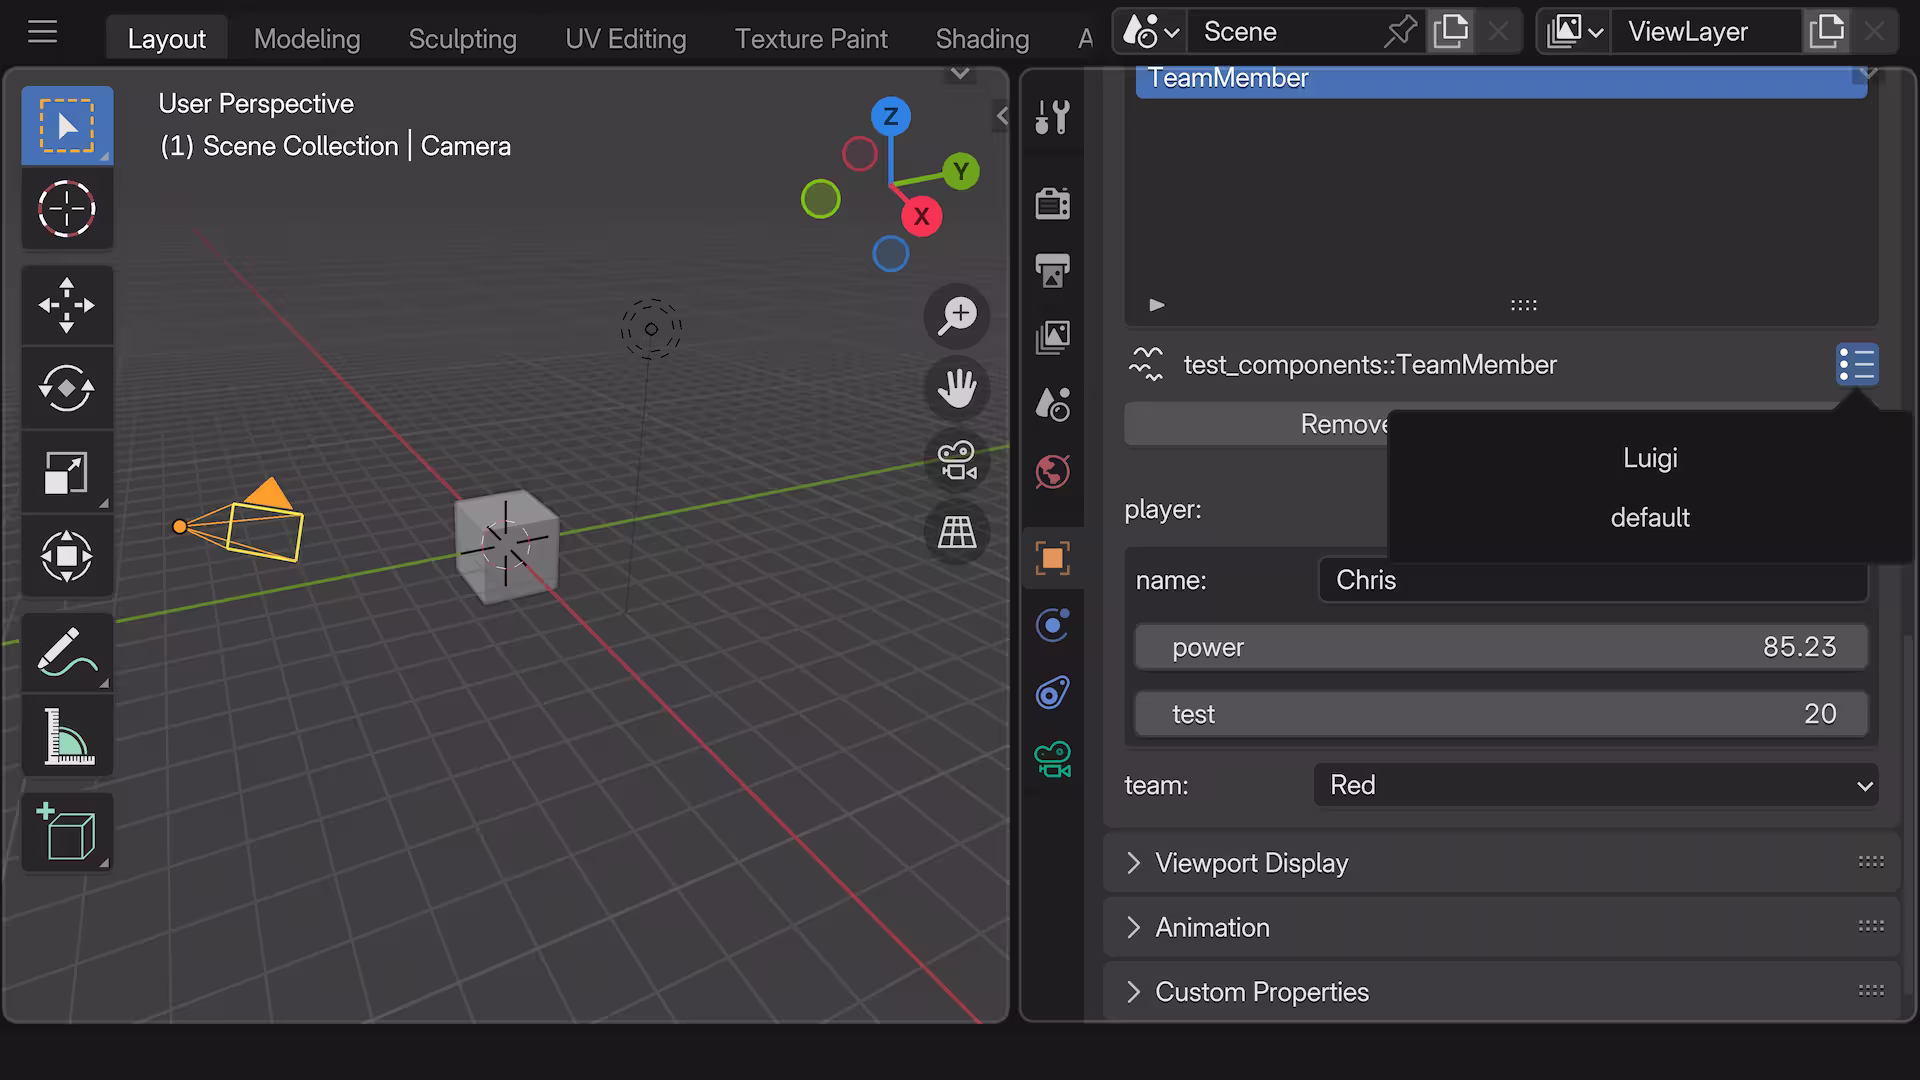
Task: Click the presets list icon beside TeamMember
Action: pos(1857,365)
